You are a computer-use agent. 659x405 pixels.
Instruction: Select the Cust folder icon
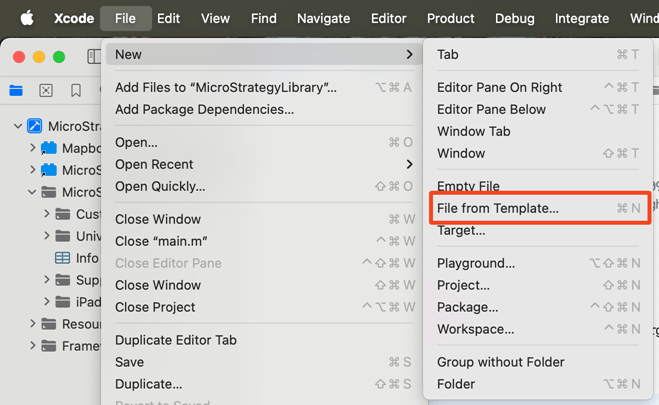click(x=63, y=214)
